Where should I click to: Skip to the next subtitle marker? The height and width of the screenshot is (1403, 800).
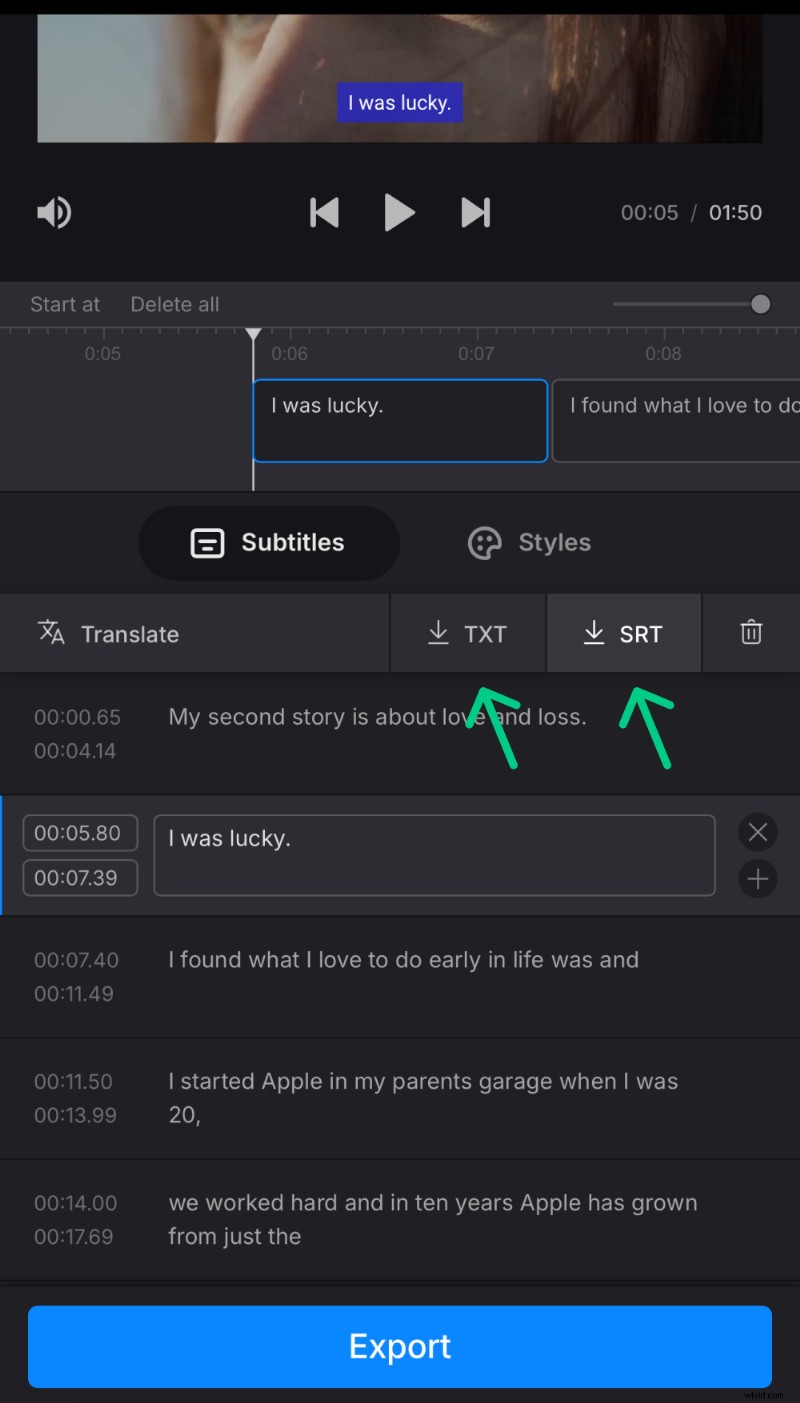click(x=475, y=212)
